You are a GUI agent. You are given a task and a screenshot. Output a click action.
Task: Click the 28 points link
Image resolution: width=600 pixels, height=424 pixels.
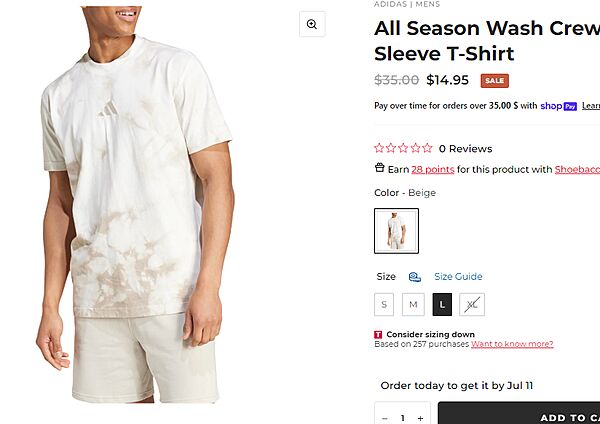[432, 170]
